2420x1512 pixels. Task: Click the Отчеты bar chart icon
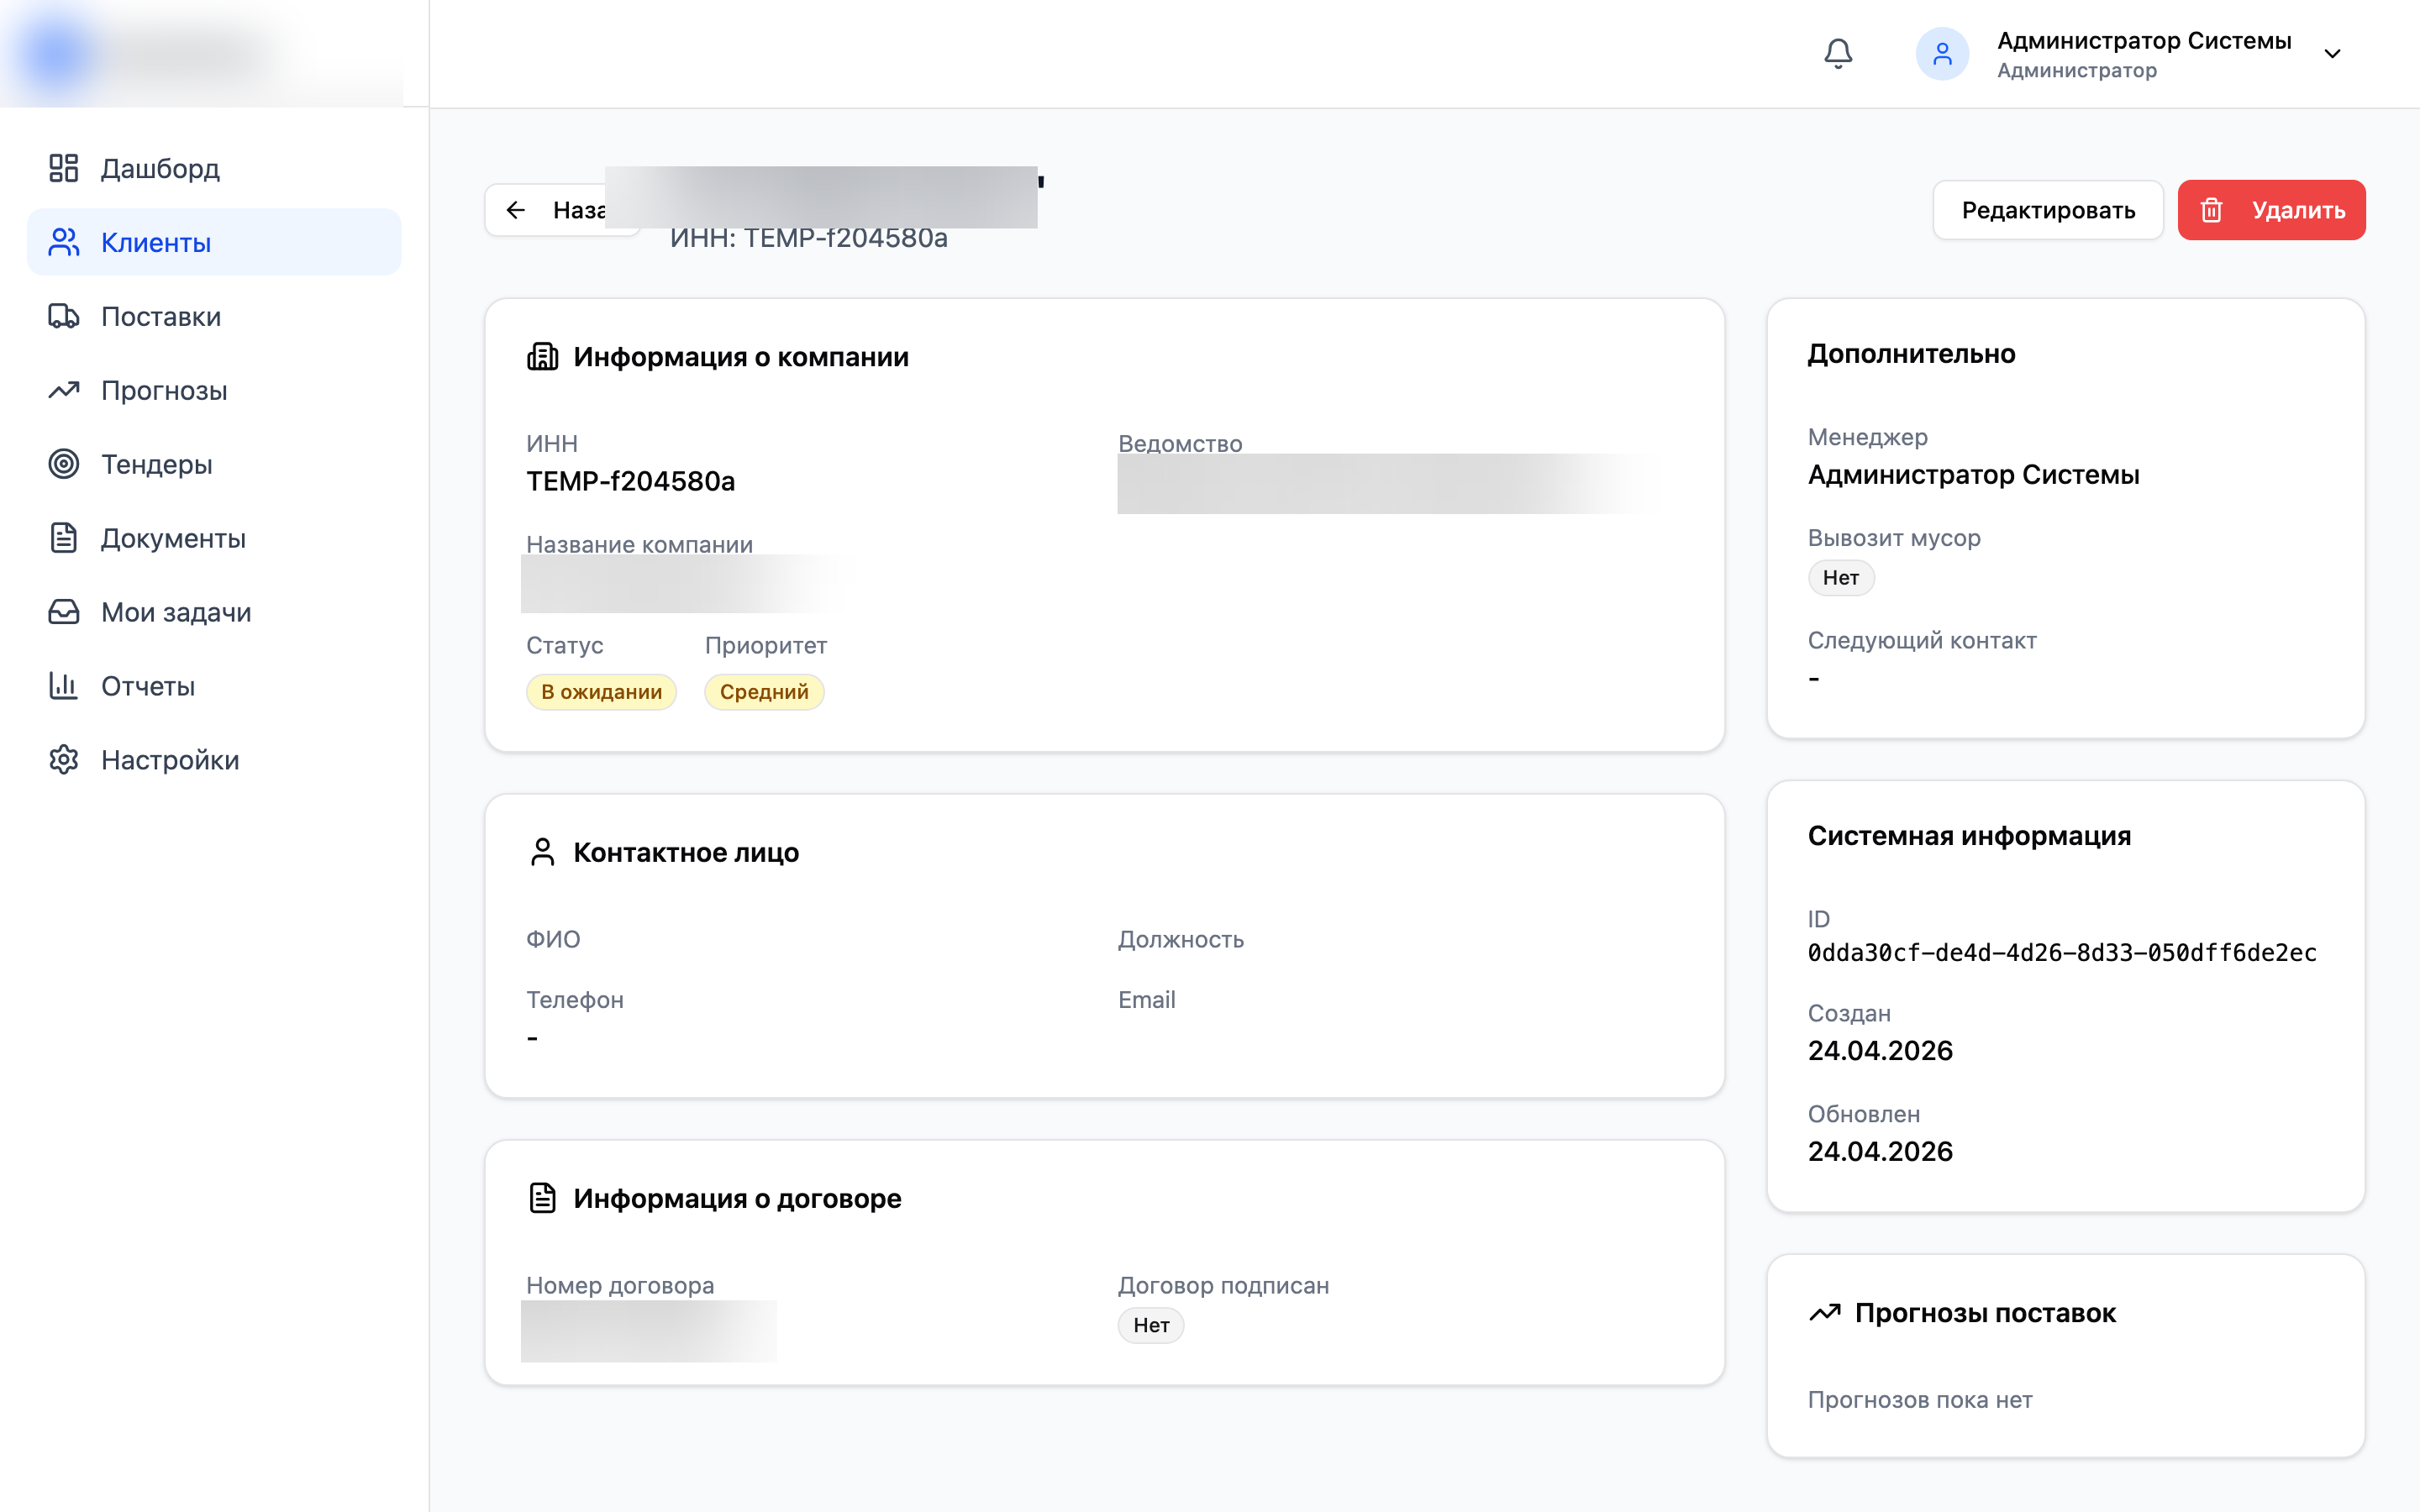pos(63,686)
